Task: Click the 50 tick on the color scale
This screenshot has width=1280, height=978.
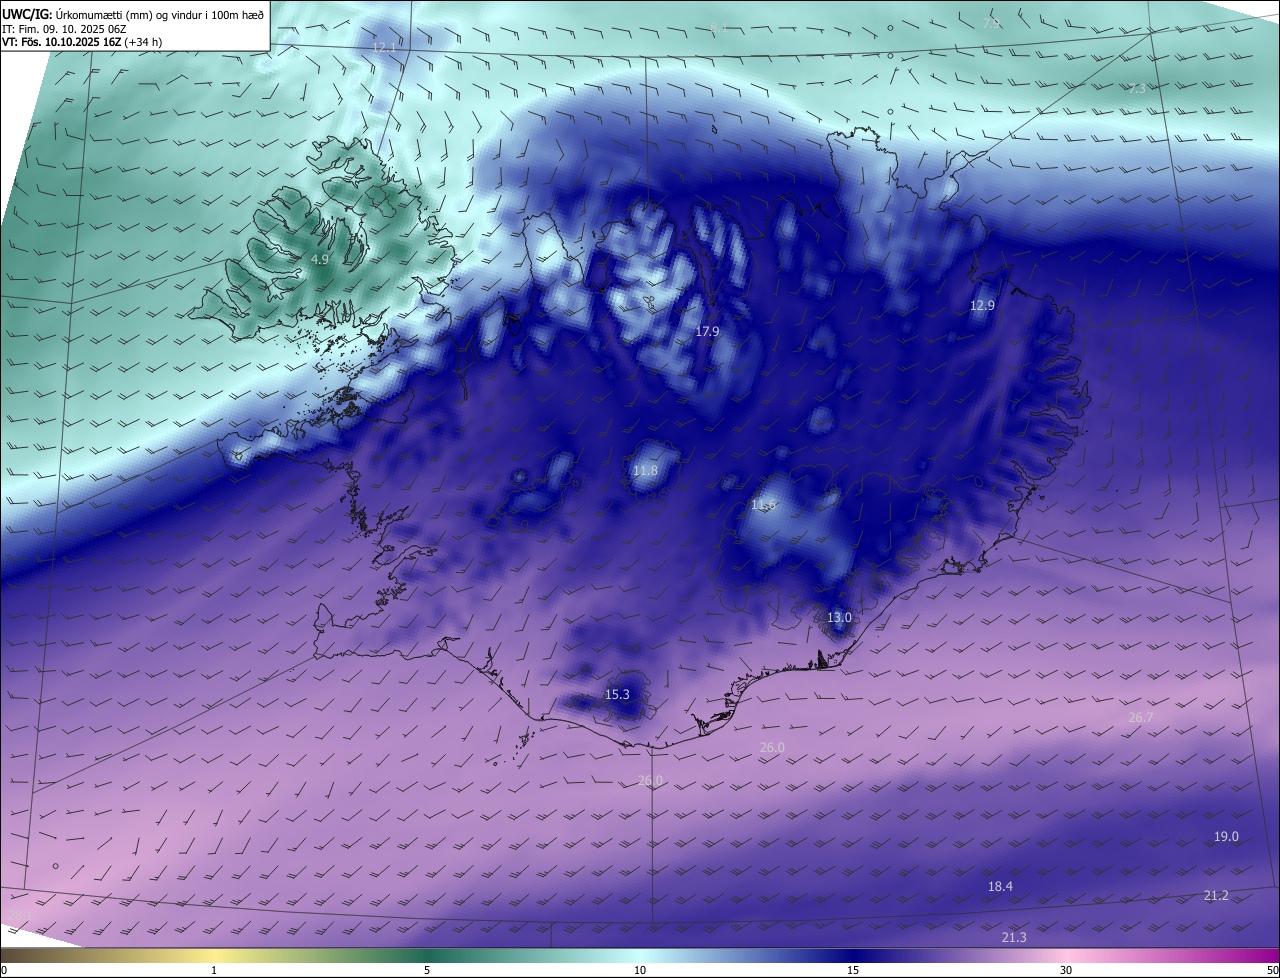Action: [x=1272, y=970]
